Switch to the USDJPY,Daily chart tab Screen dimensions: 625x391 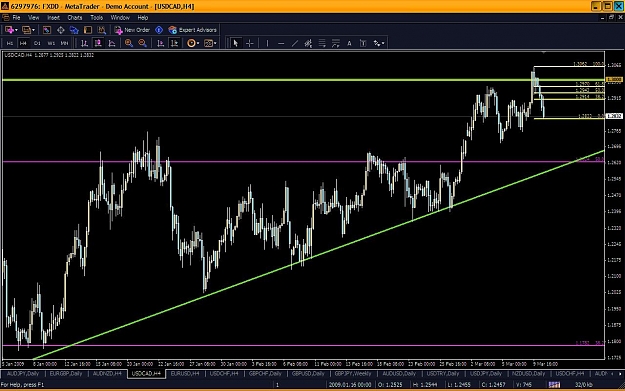pos(485,374)
